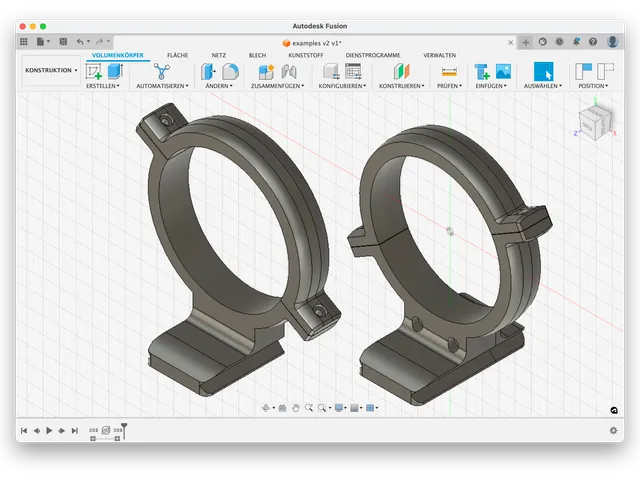Click the timeline end marker
This screenshot has height=480, width=640.
(124, 431)
